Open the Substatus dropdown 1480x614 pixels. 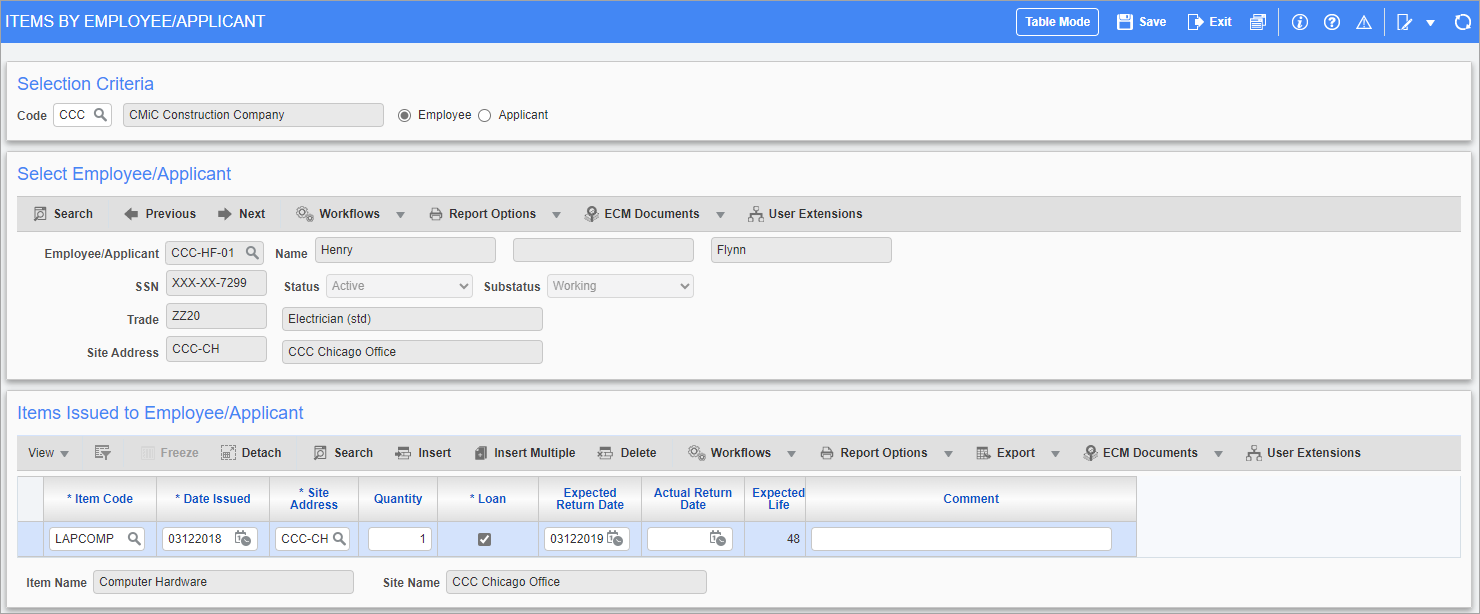point(685,285)
